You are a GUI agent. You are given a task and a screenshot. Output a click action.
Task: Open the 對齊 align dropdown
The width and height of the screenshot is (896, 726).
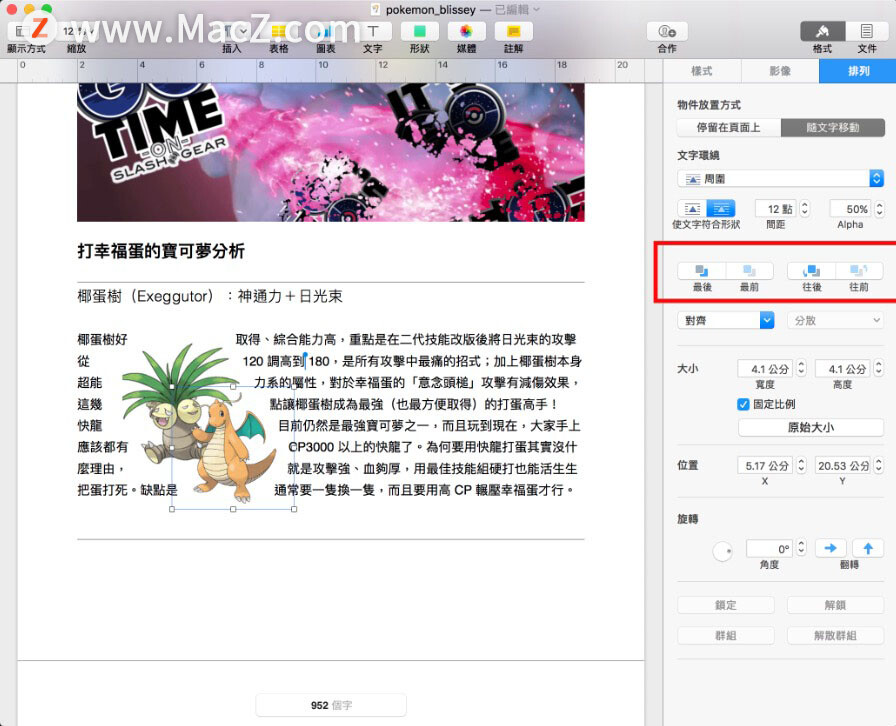pos(726,320)
